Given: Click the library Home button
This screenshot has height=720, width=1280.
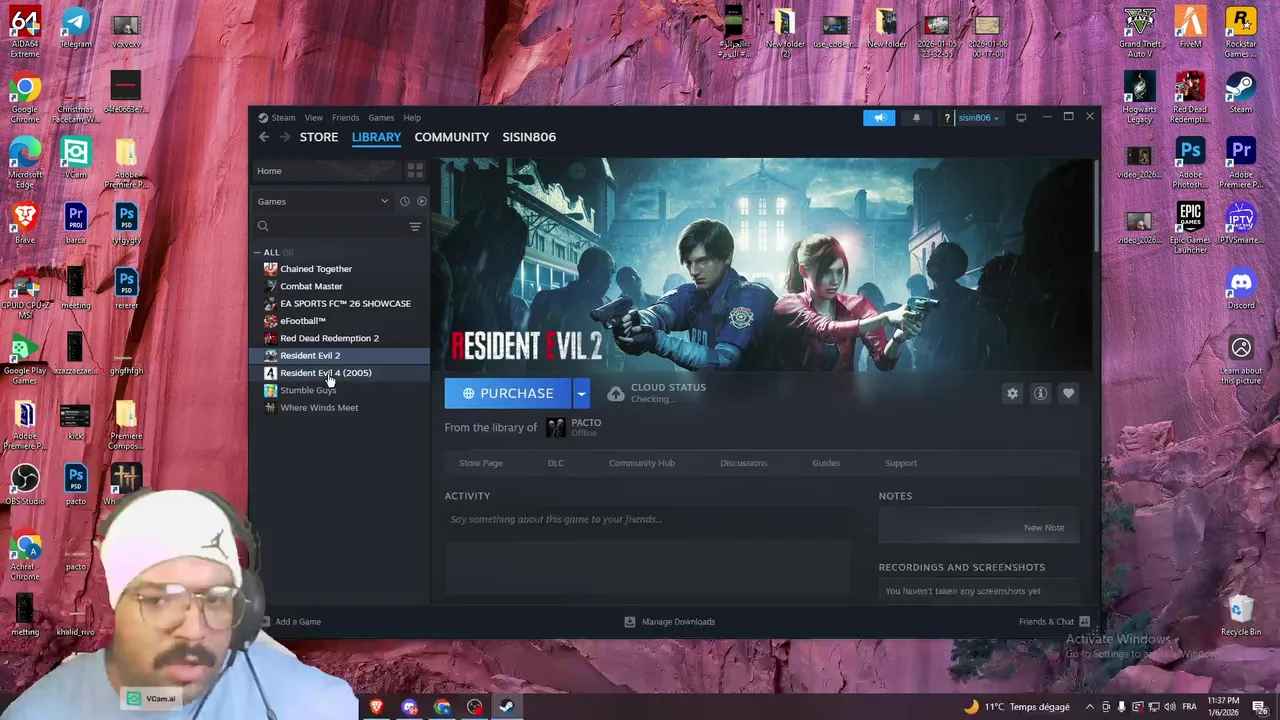Looking at the screenshot, I should pos(326,171).
